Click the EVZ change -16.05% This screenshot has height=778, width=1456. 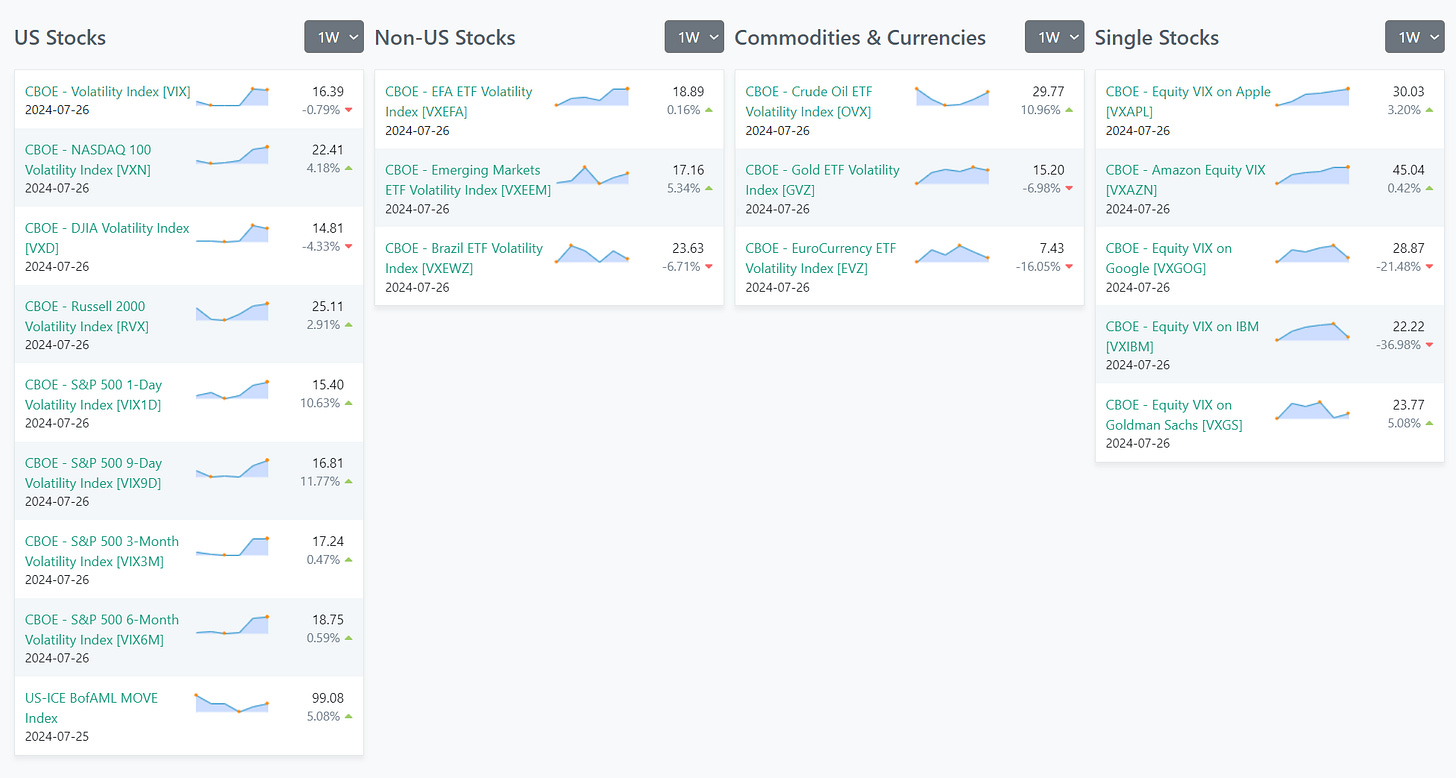1038,267
